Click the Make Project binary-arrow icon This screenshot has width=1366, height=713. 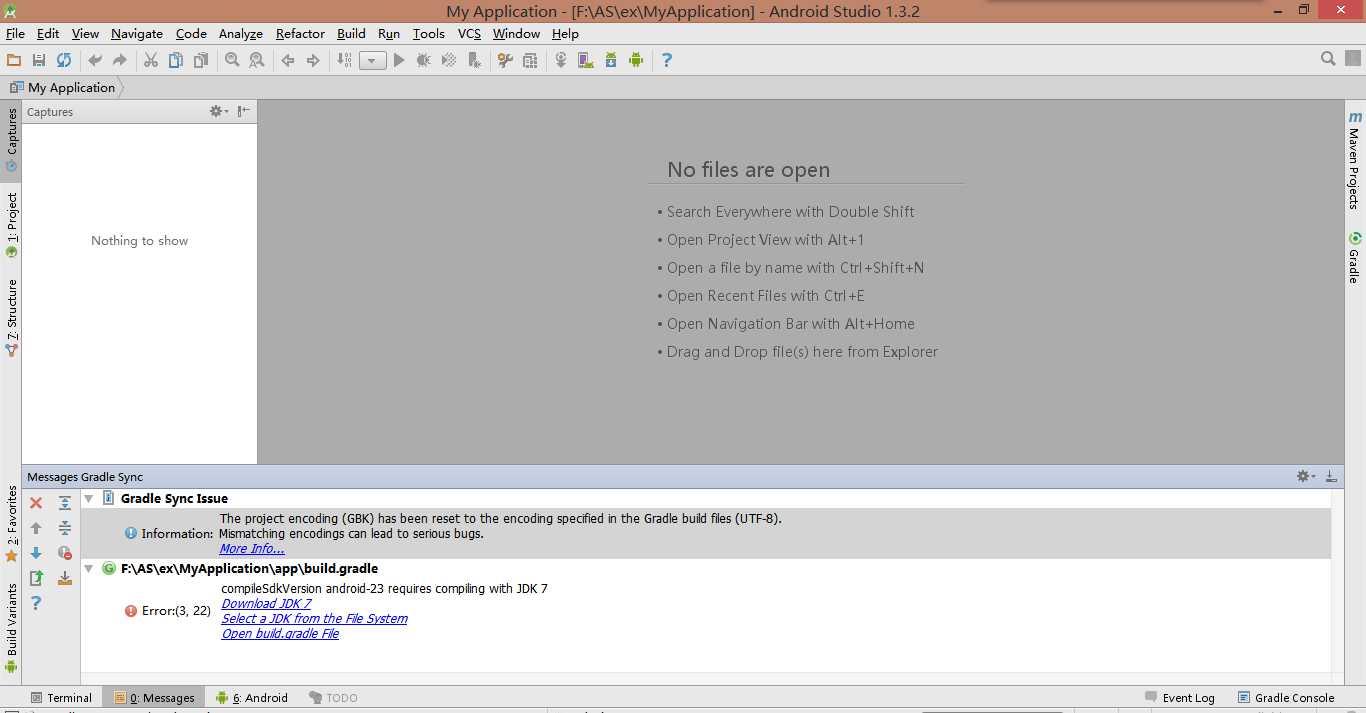click(x=345, y=60)
